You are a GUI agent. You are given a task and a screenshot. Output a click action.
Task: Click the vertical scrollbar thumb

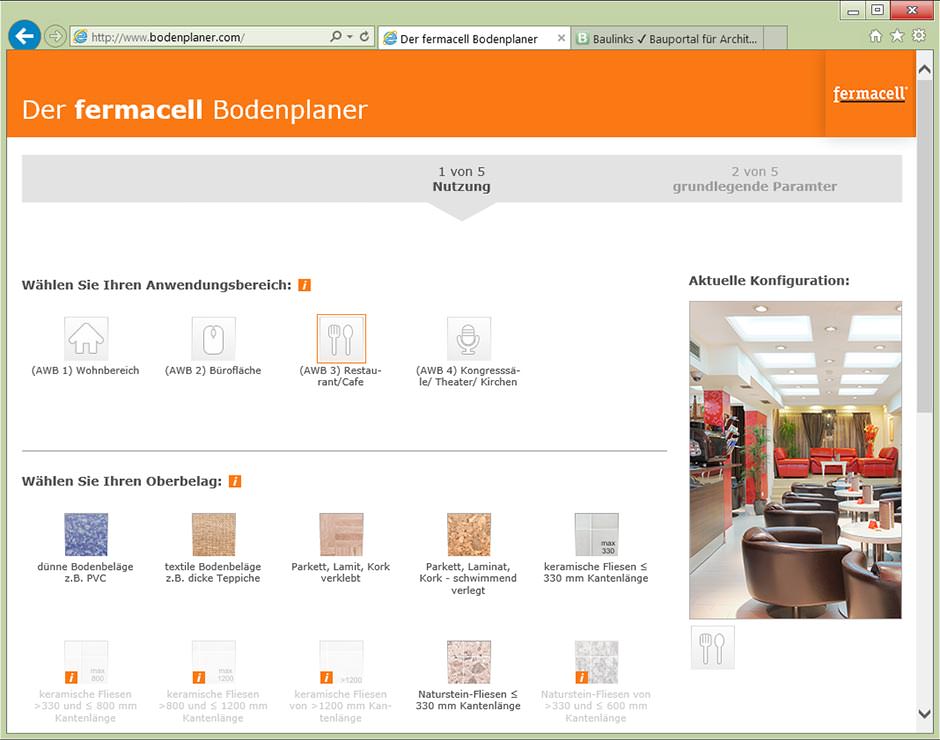[924, 246]
